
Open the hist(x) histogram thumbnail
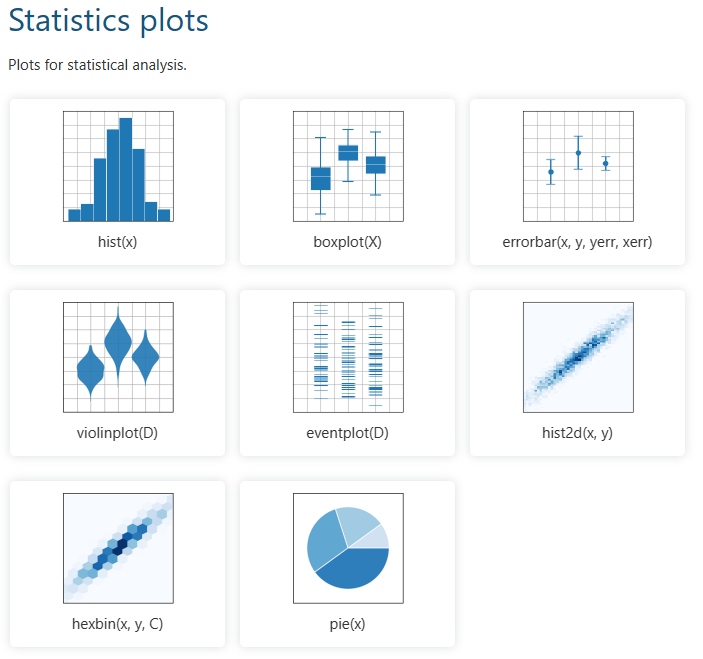tap(118, 166)
